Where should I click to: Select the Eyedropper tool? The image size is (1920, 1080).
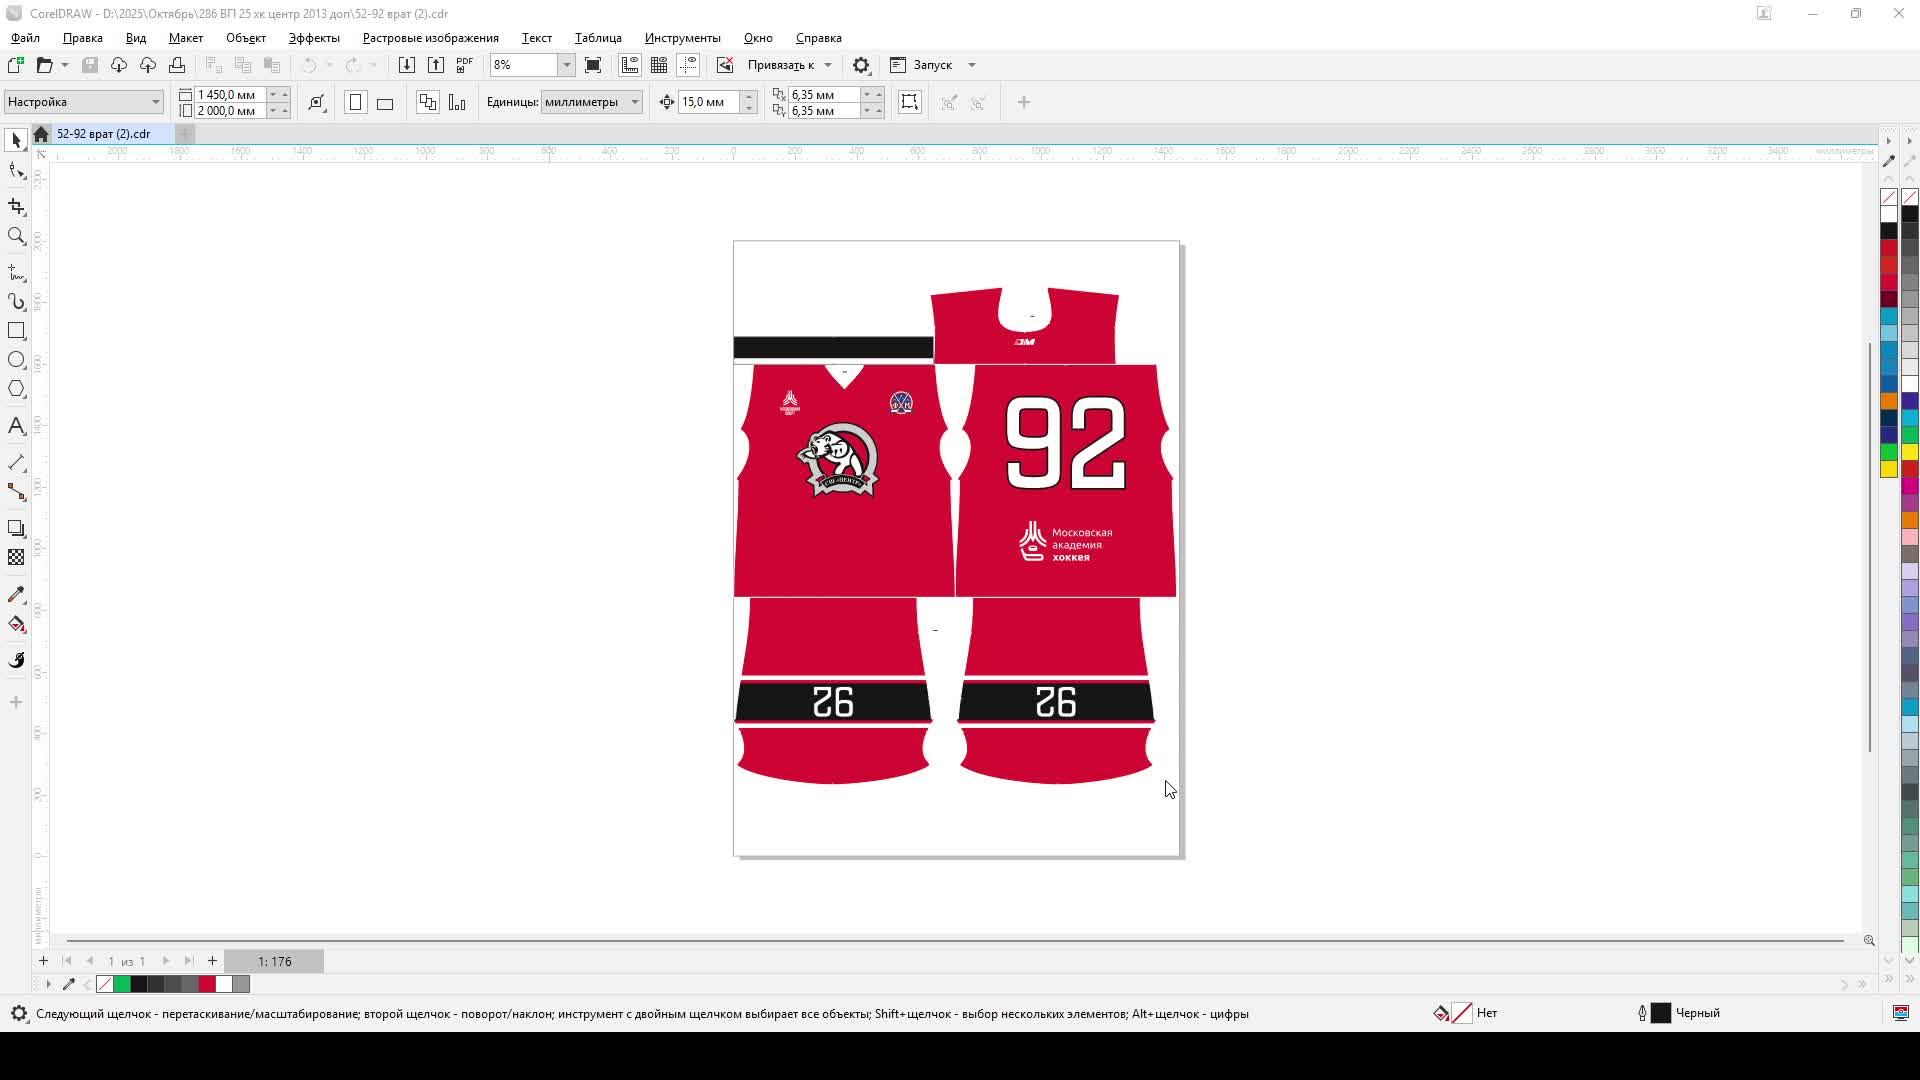point(16,595)
